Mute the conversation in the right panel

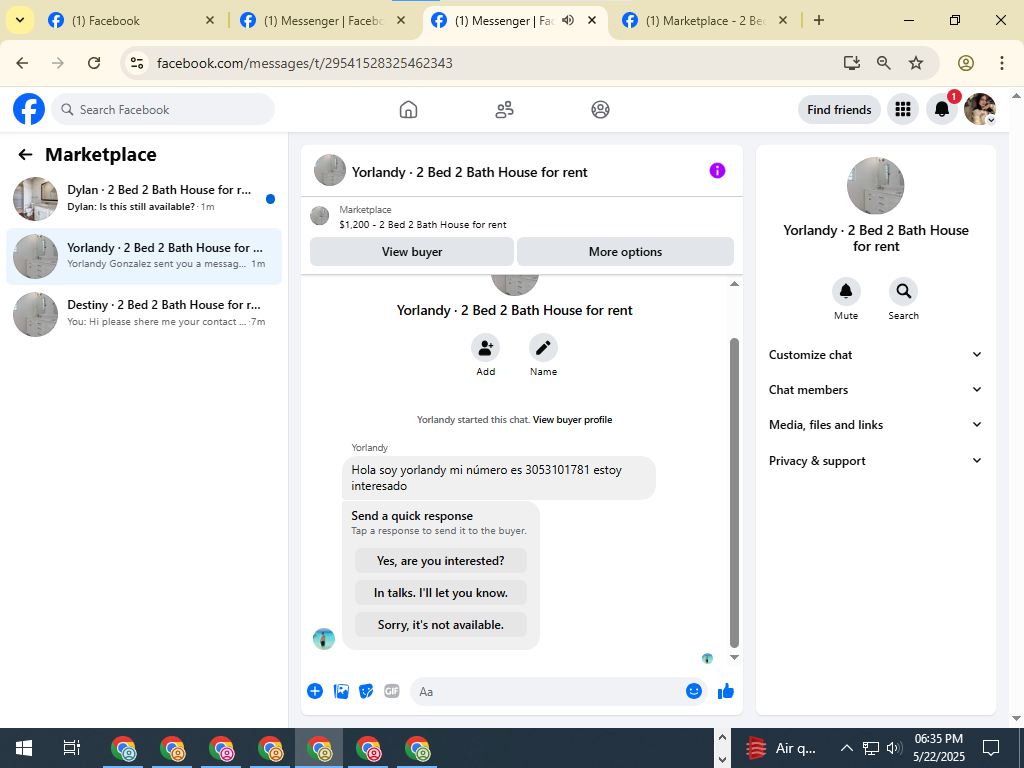846,291
